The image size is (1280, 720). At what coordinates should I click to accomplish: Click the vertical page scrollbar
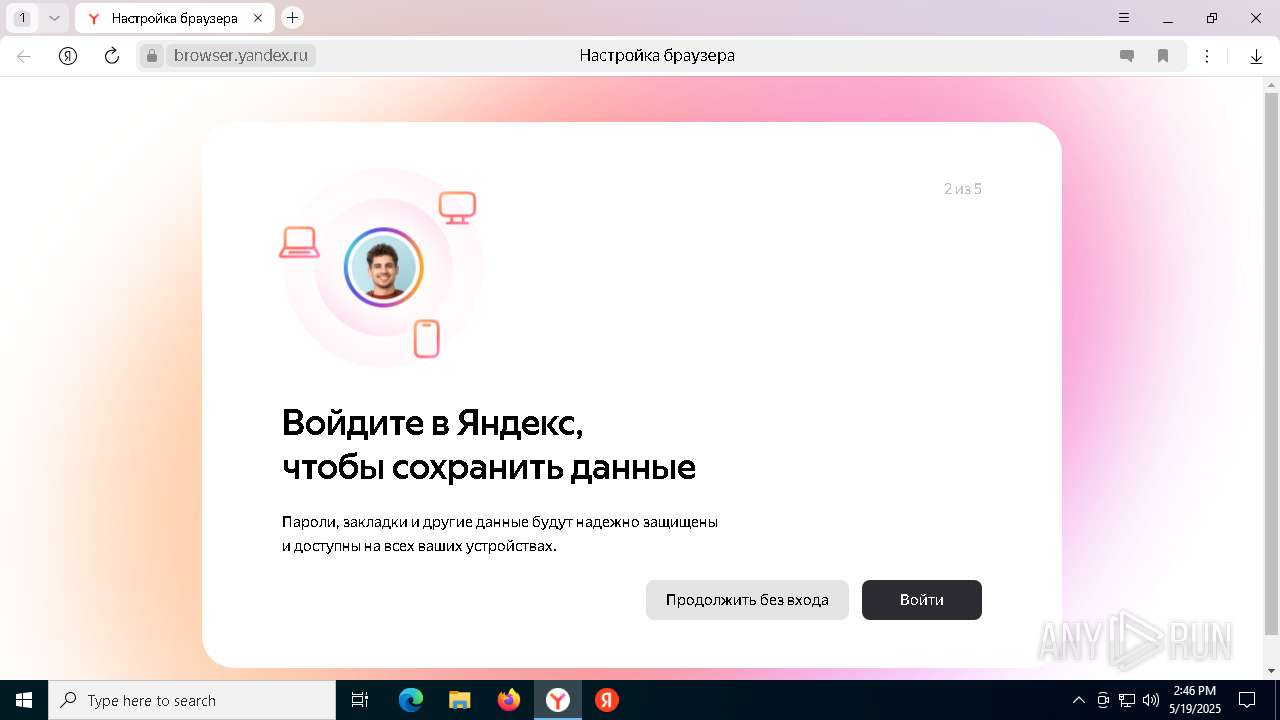click(1271, 365)
